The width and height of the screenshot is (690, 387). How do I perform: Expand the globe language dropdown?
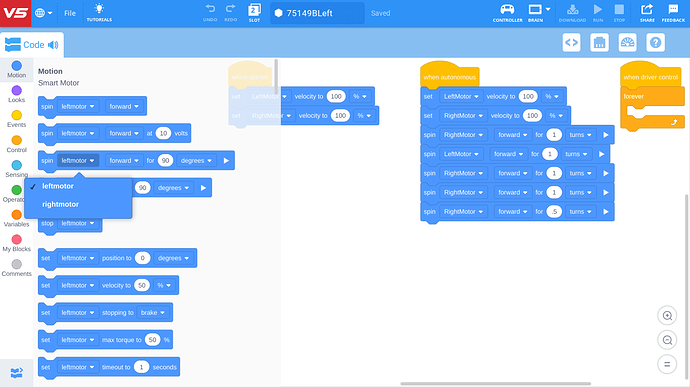[44, 13]
